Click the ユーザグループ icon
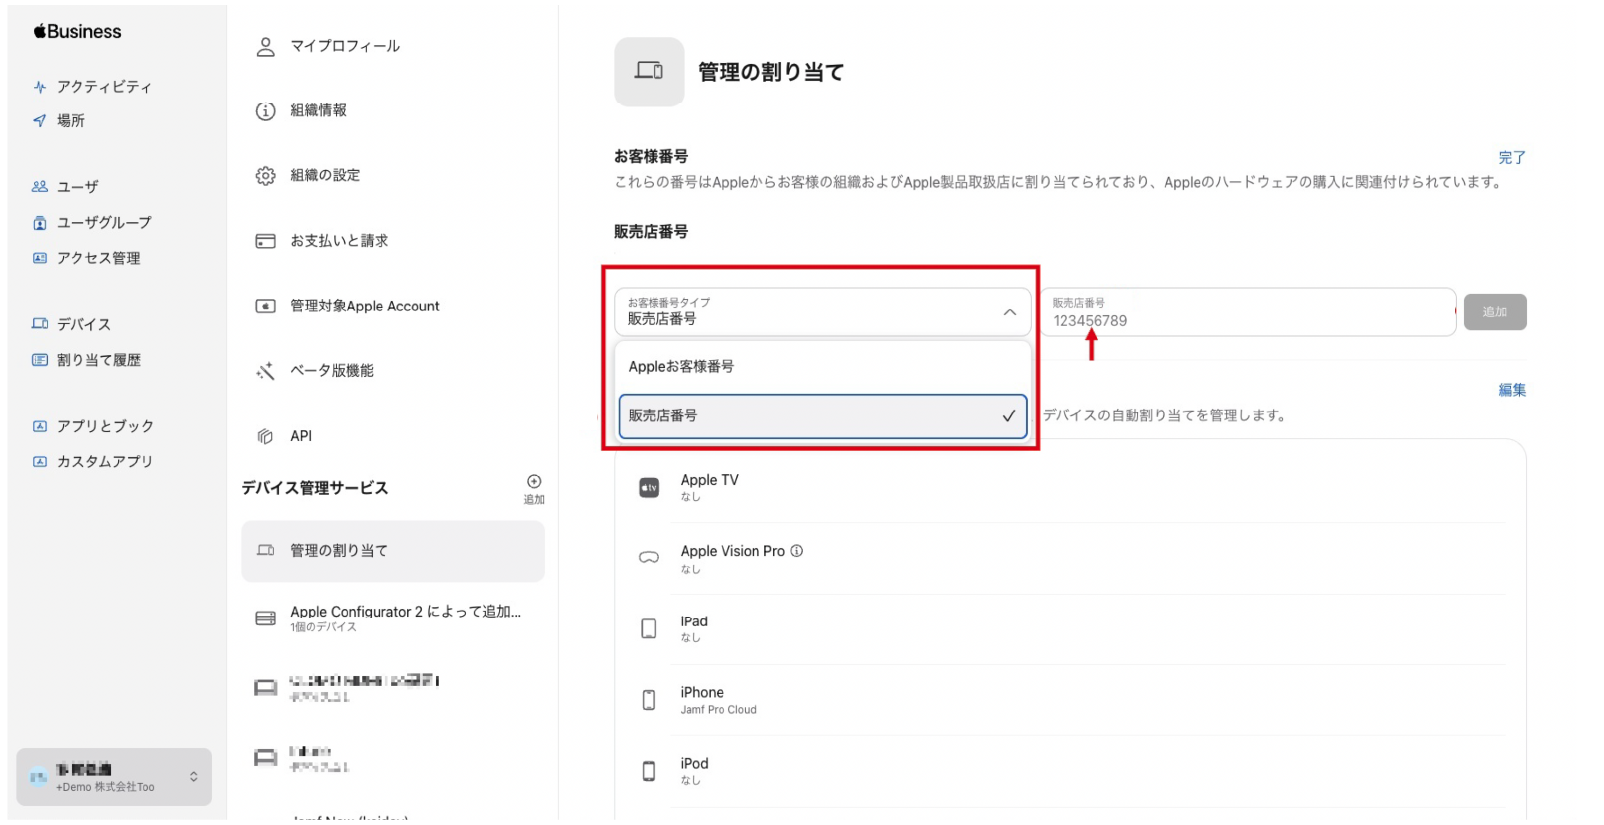1604x825 pixels. (40, 222)
